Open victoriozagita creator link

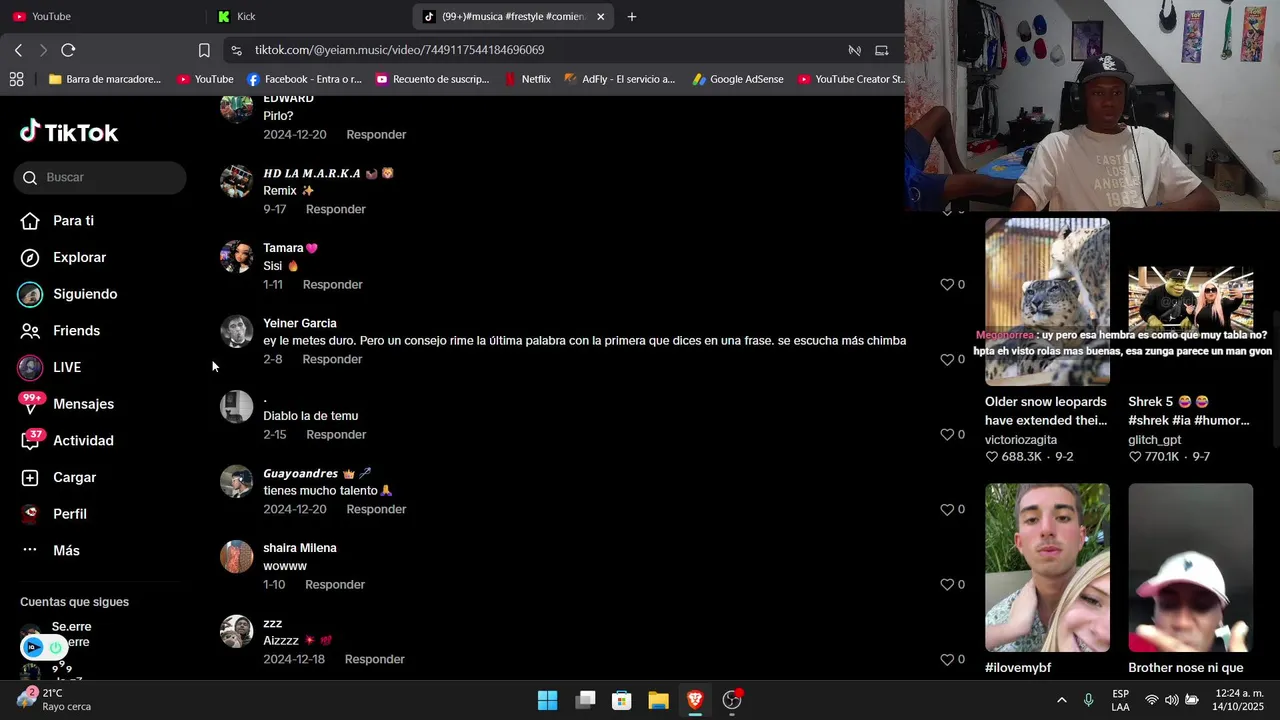1020,440
